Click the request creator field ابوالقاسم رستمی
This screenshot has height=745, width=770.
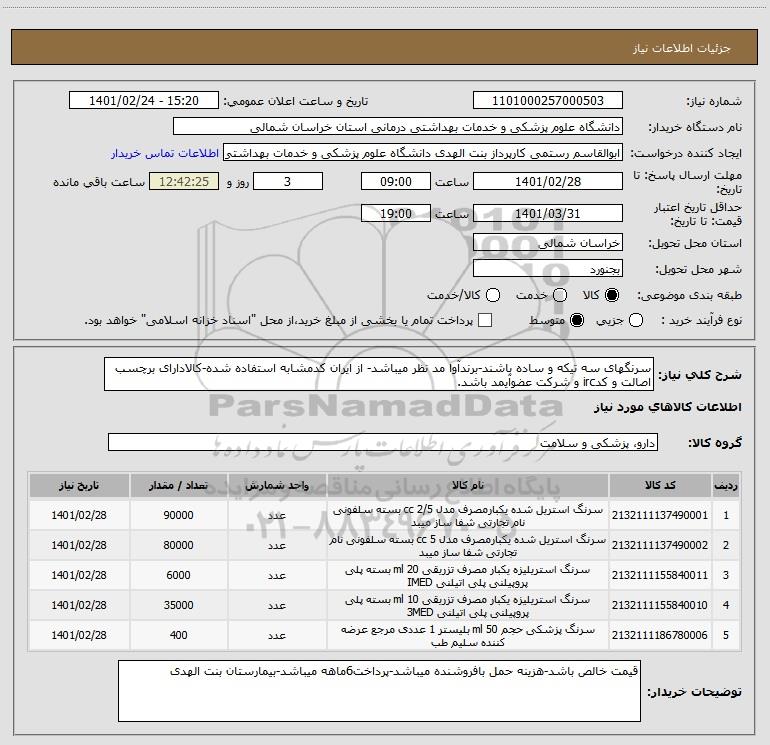coord(423,153)
